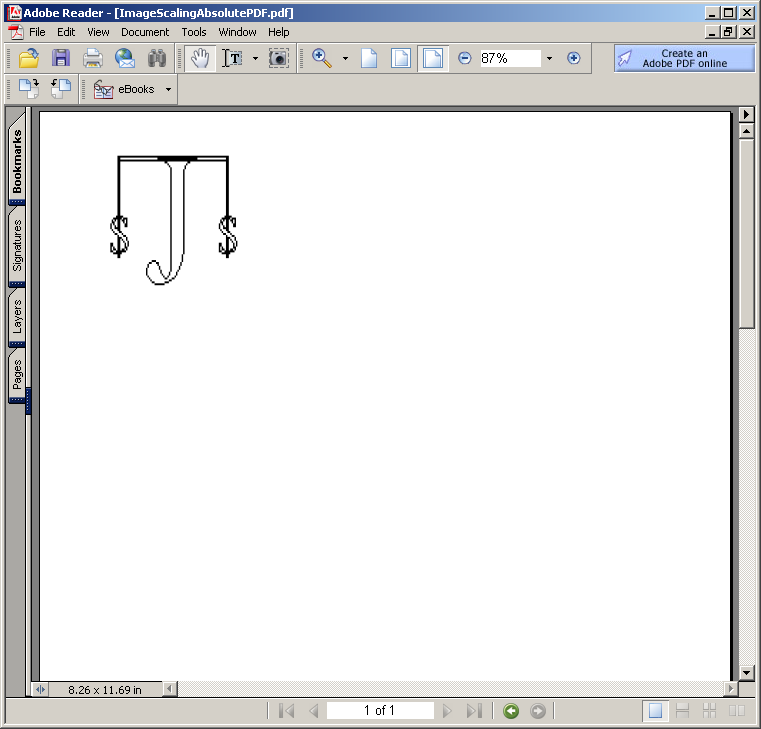The height and width of the screenshot is (729, 761).
Task: Click the page number field 1 of 1
Action: tap(380, 711)
